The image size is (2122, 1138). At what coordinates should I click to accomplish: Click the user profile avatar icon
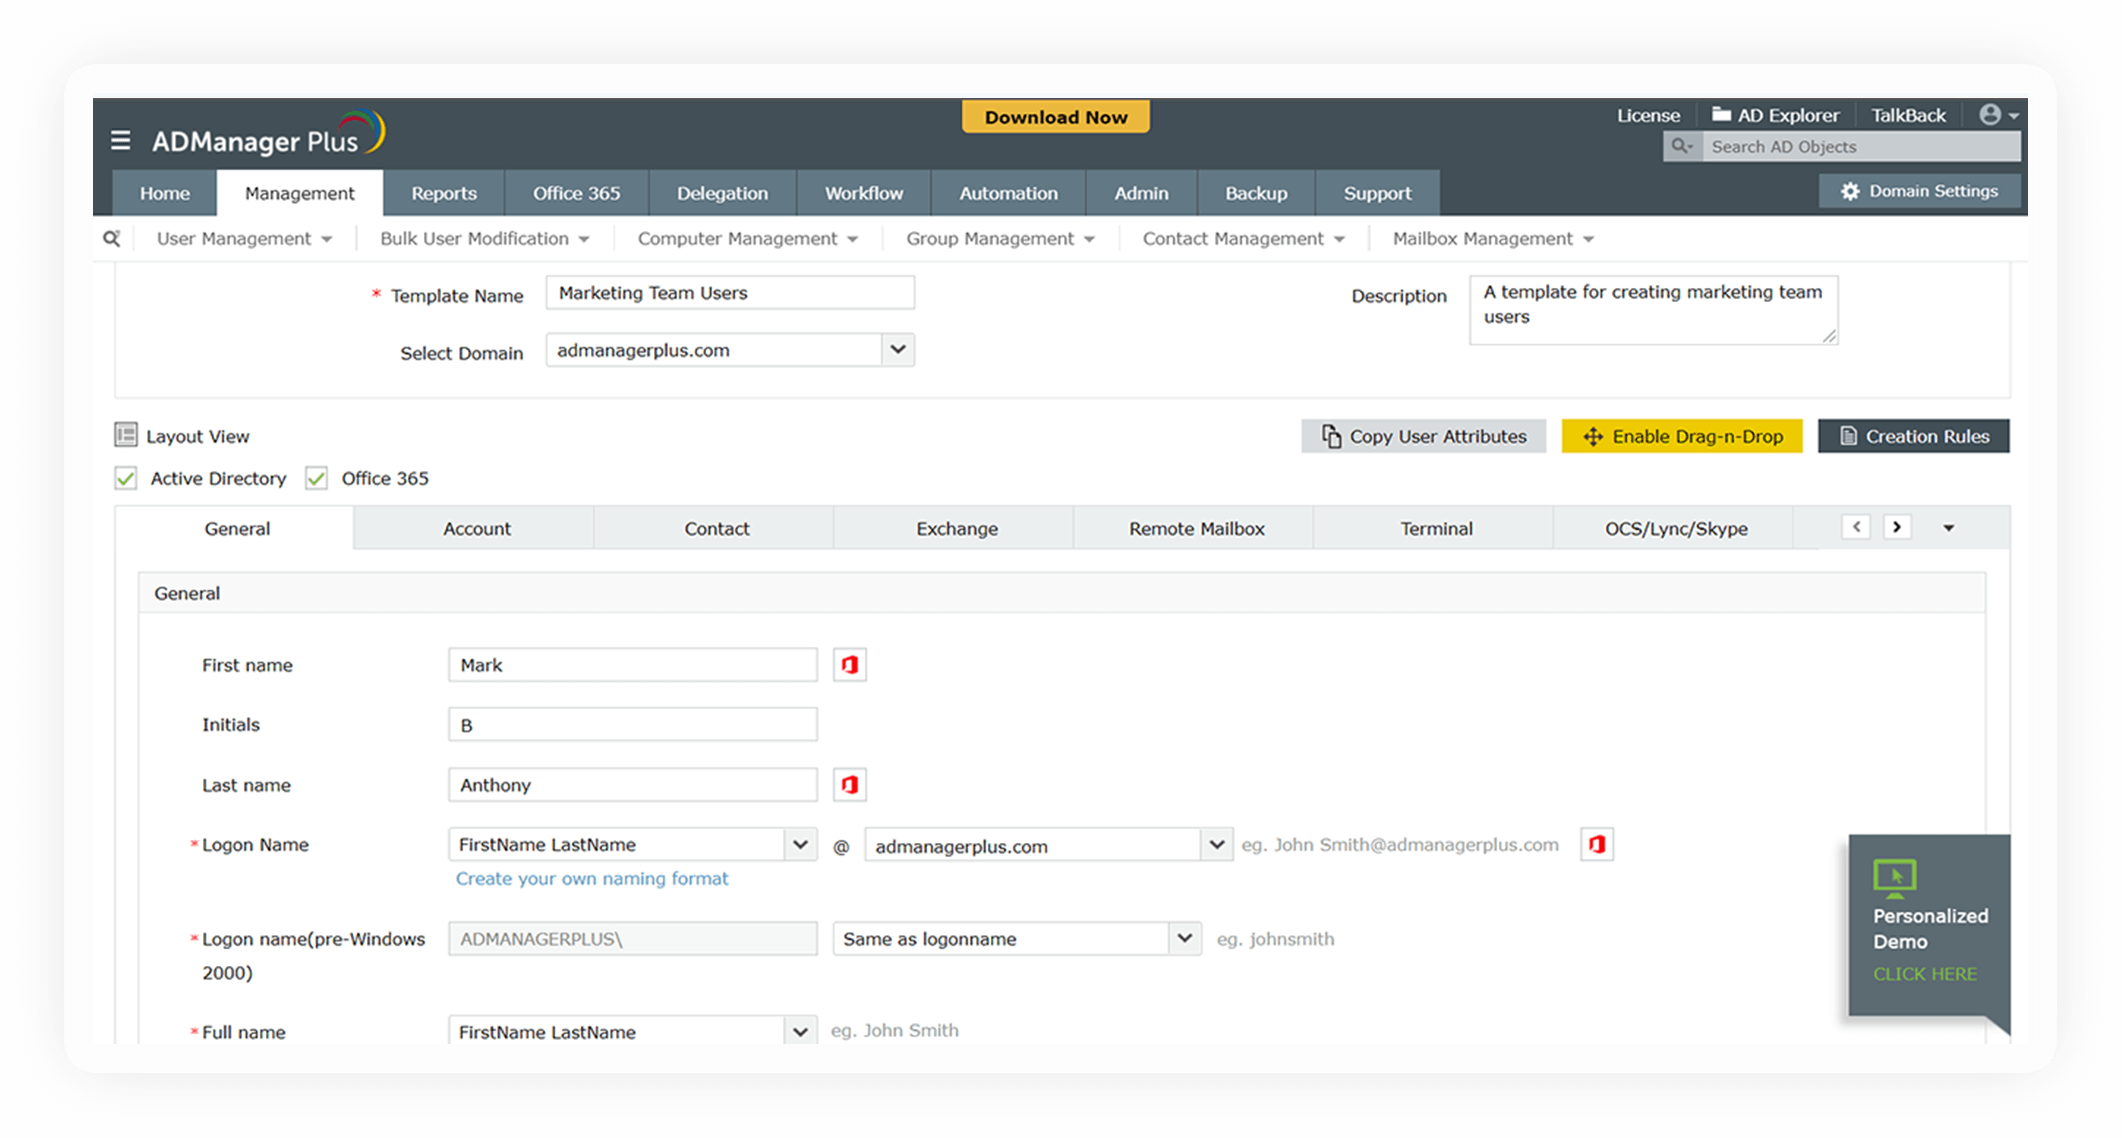pyautogui.click(x=1990, y=115)
